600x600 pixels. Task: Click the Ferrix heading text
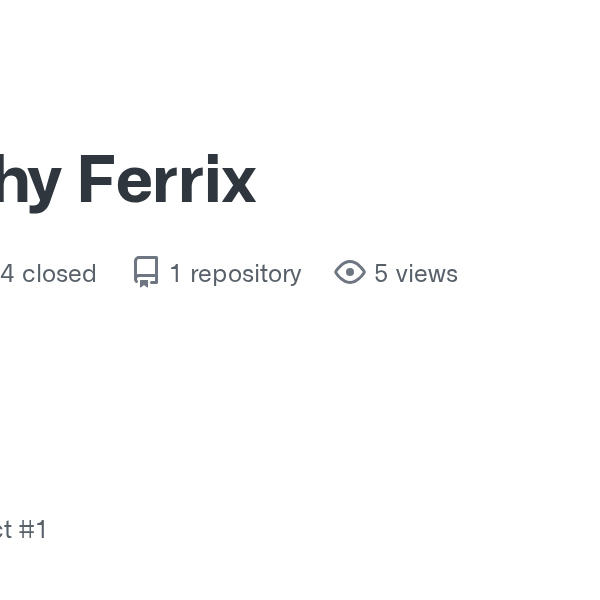click(x=167, y=178)
